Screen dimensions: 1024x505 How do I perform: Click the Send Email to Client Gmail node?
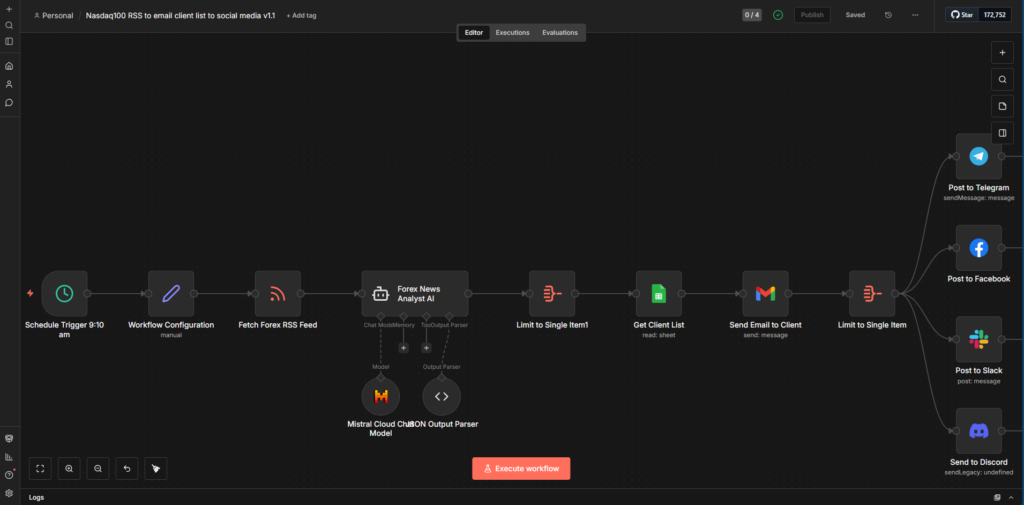(x=765, y=294)
